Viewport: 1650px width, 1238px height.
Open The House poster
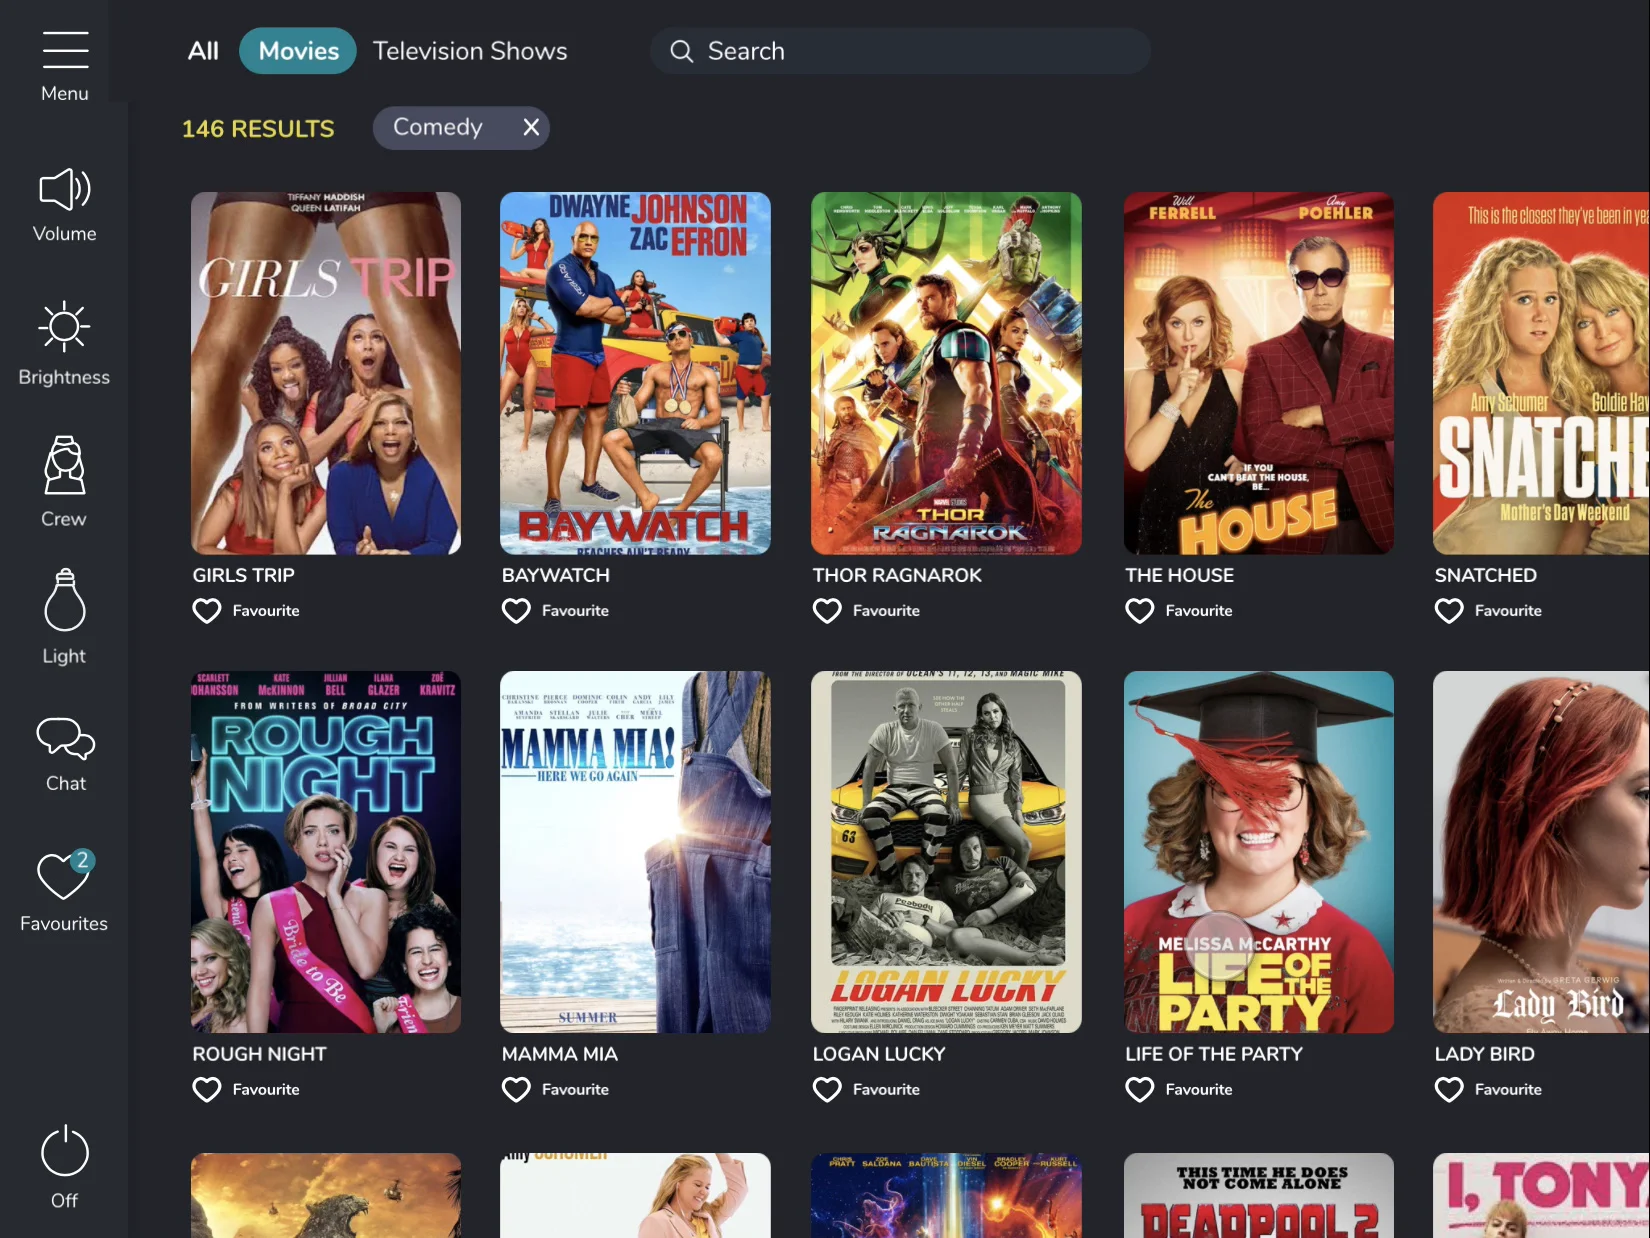(x=1259, y=373)
